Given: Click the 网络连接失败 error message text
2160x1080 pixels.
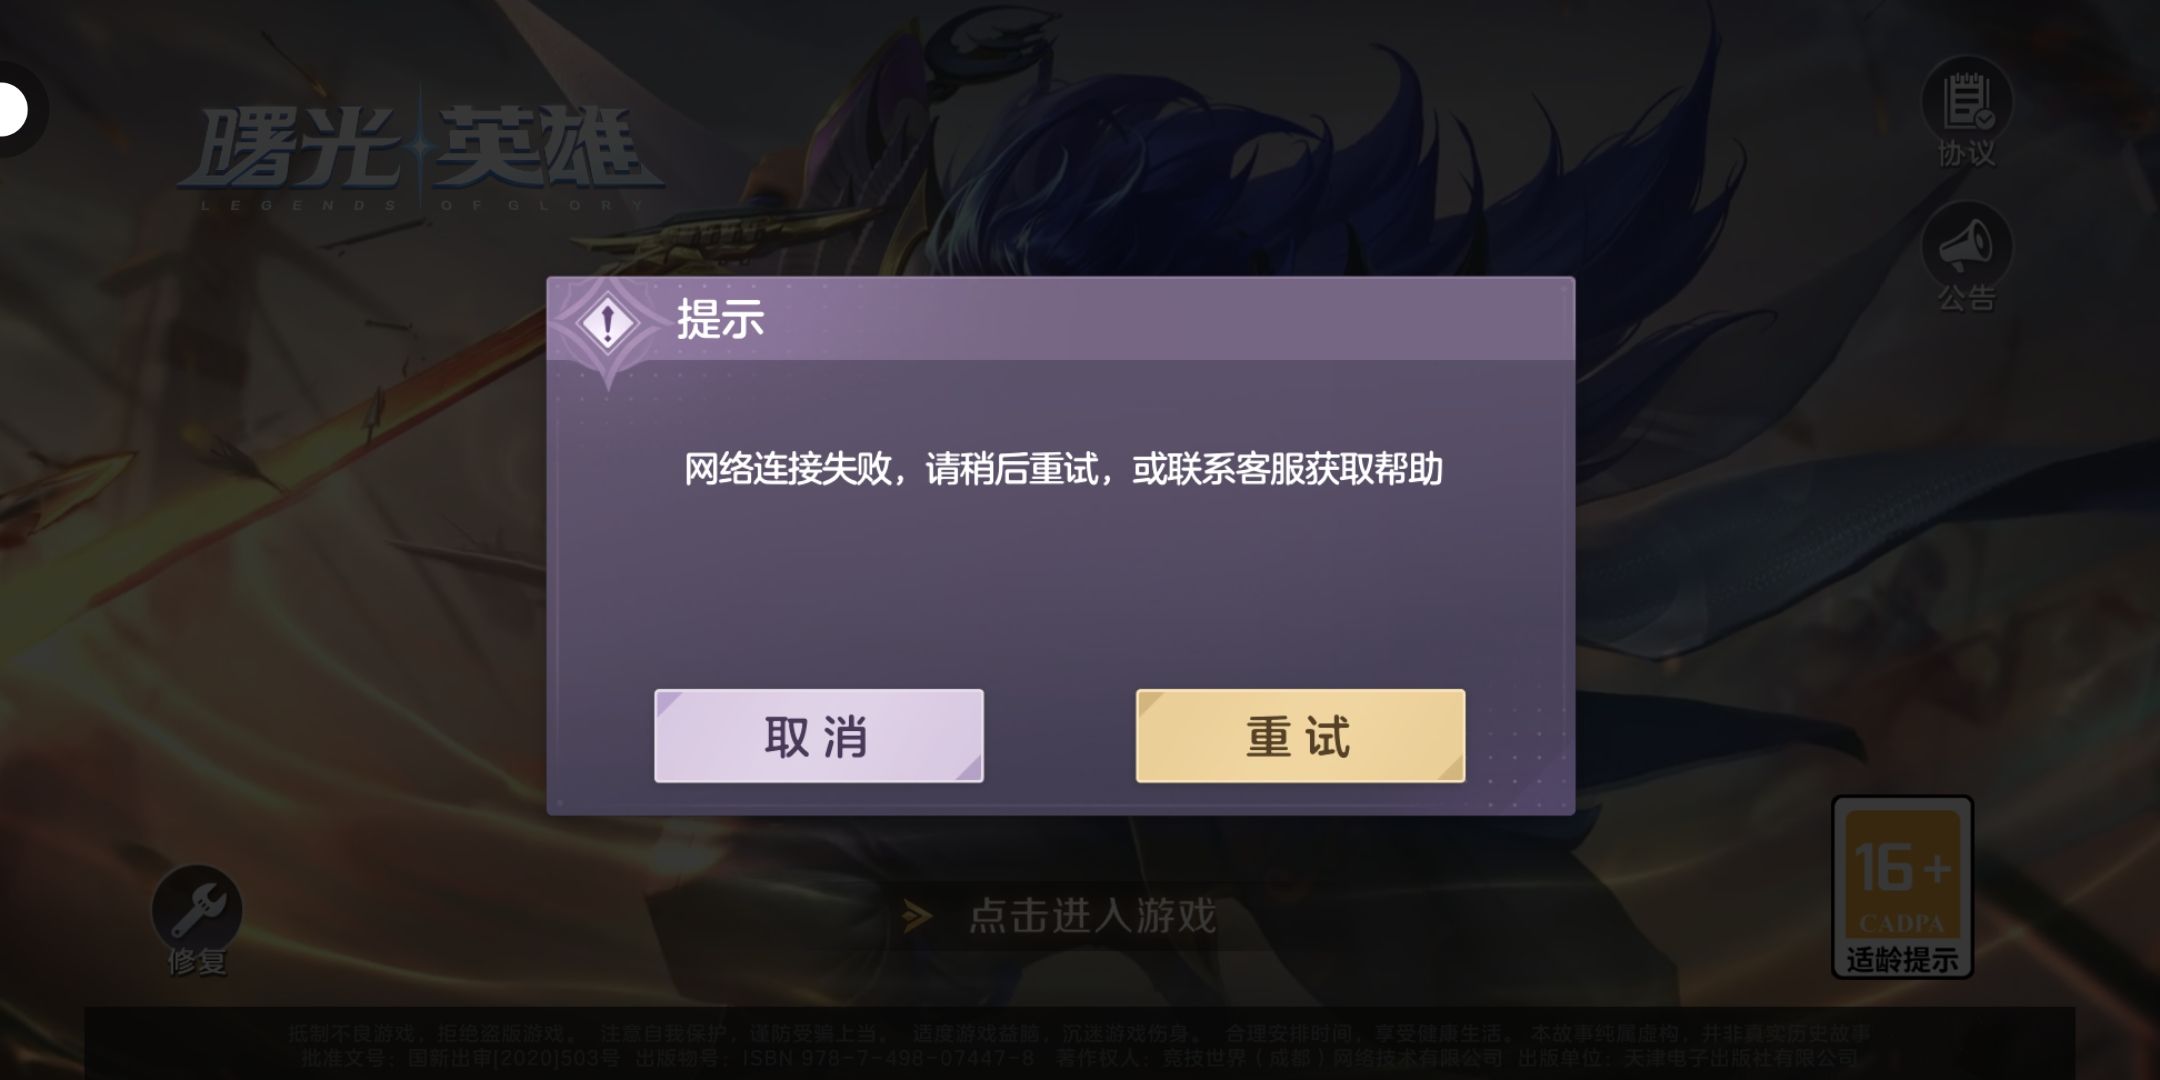Looking at the screenshot, I should tap(1063, 469).
